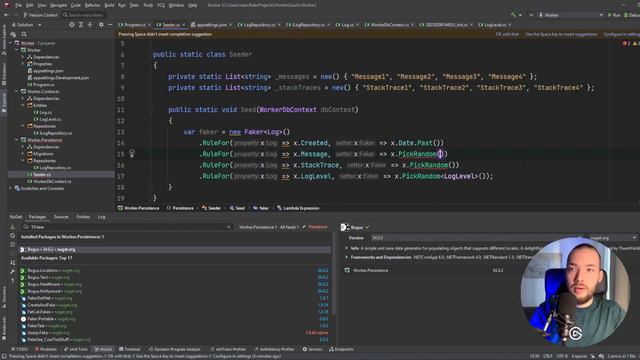Open the Worker.Persistence project filter dropdown
The width and height of the screenshot is (640, 360).
click(x=258, y=227)
